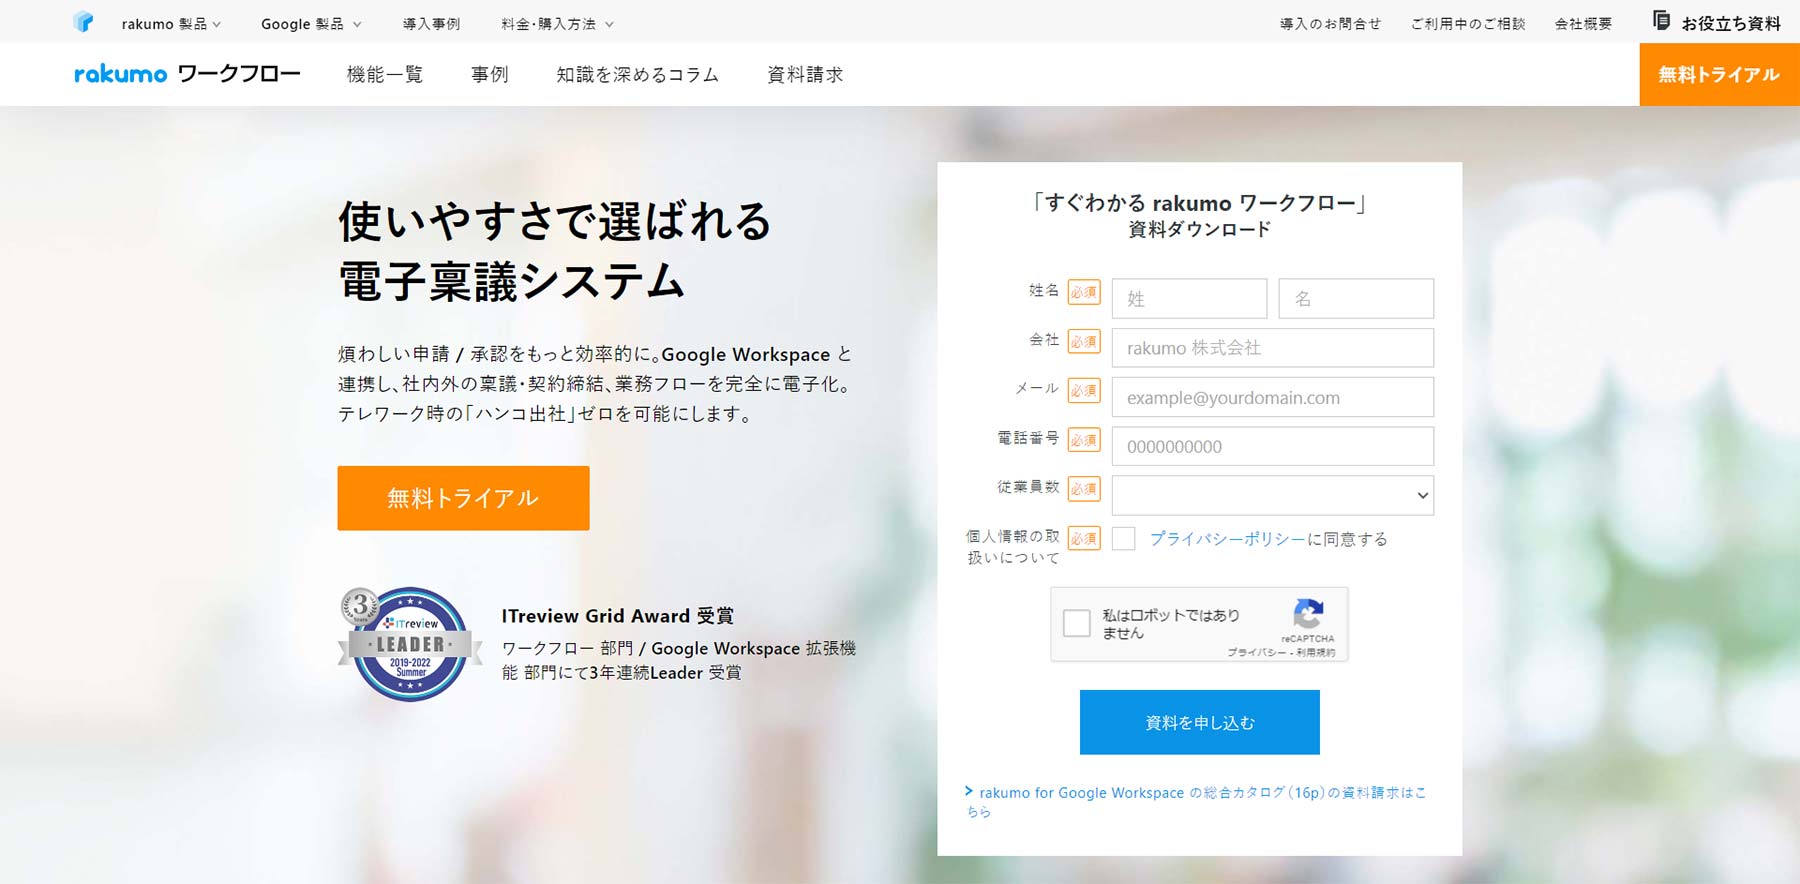Open 会社概要 in top bar

[x=1583, y=24]
